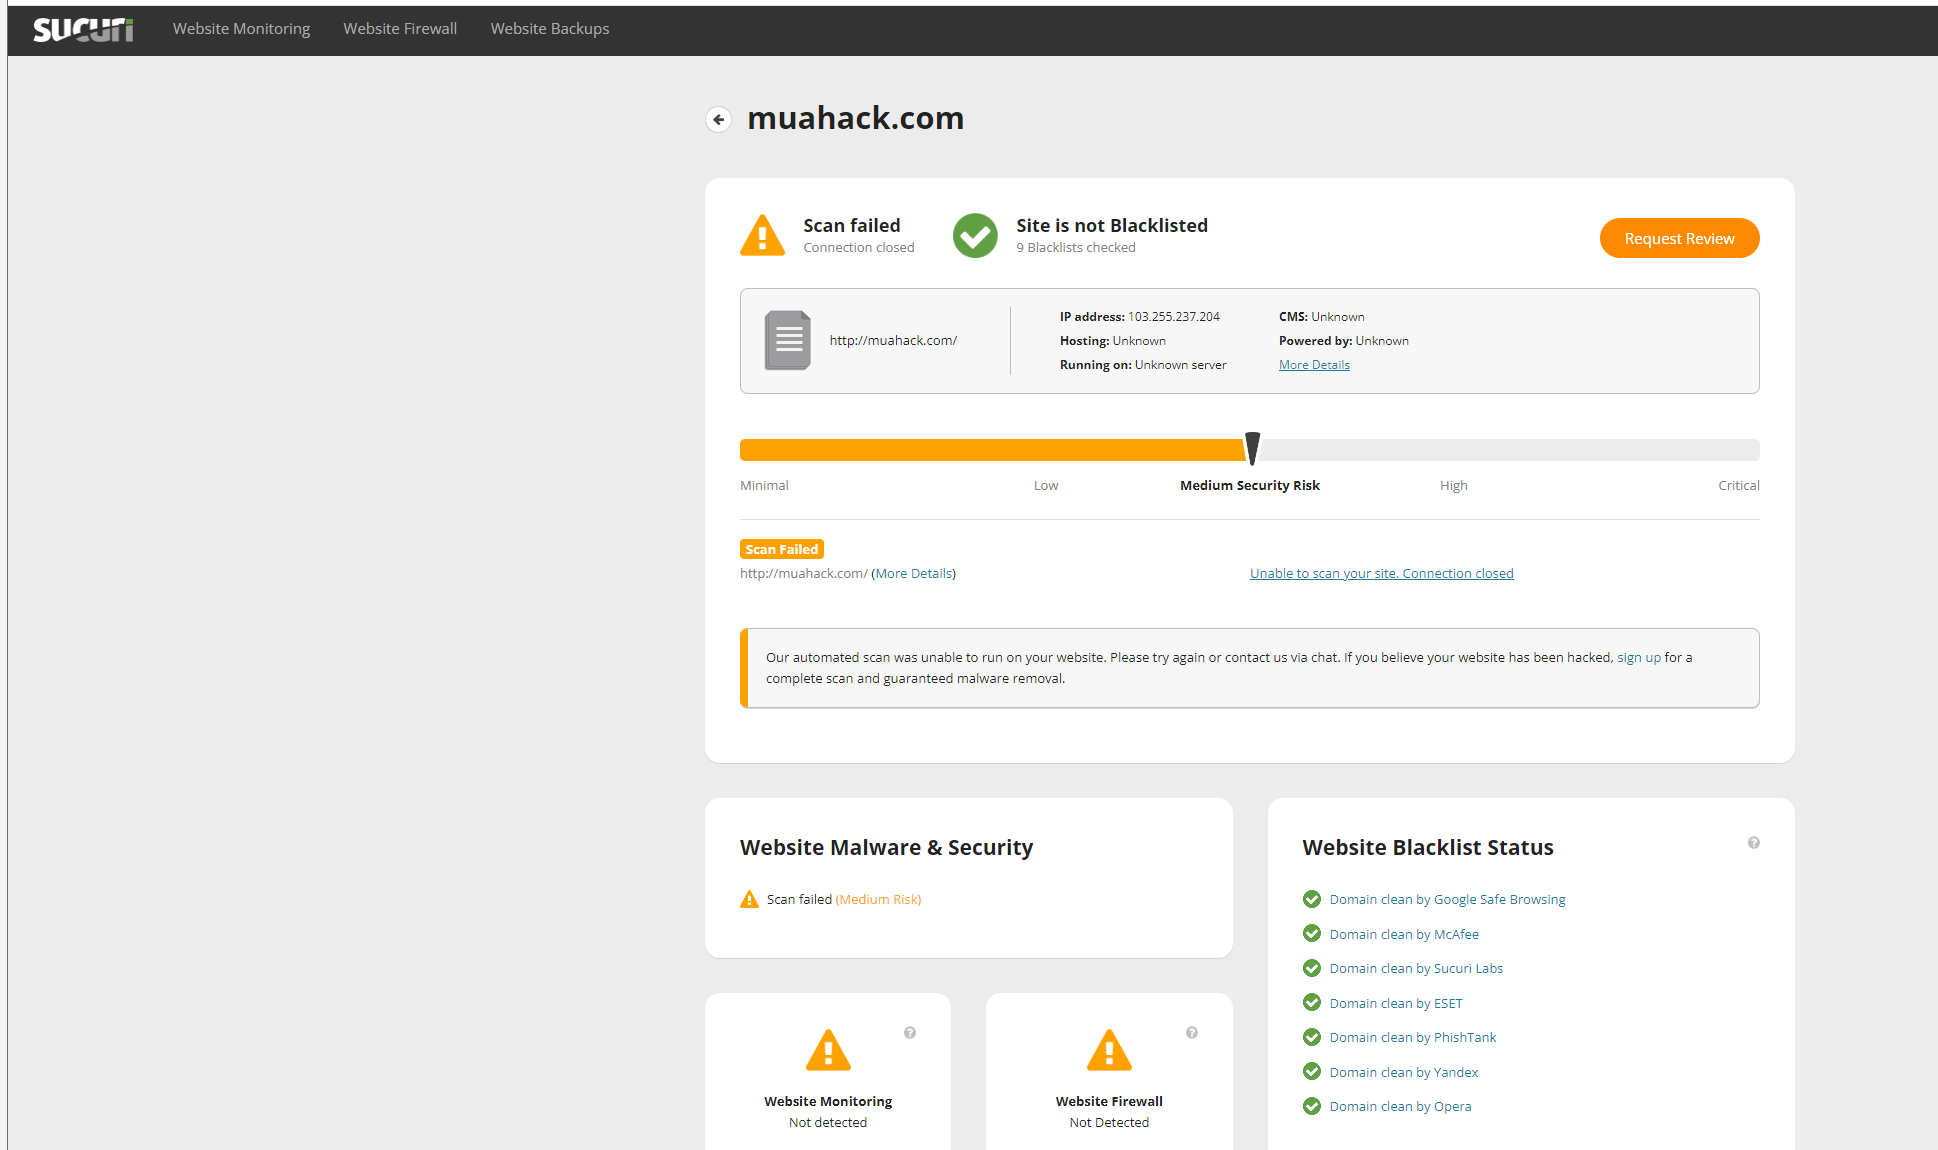The image size is (1938, 1150).
Task: Click the Sucuri logo
Action: coord(84,29)
